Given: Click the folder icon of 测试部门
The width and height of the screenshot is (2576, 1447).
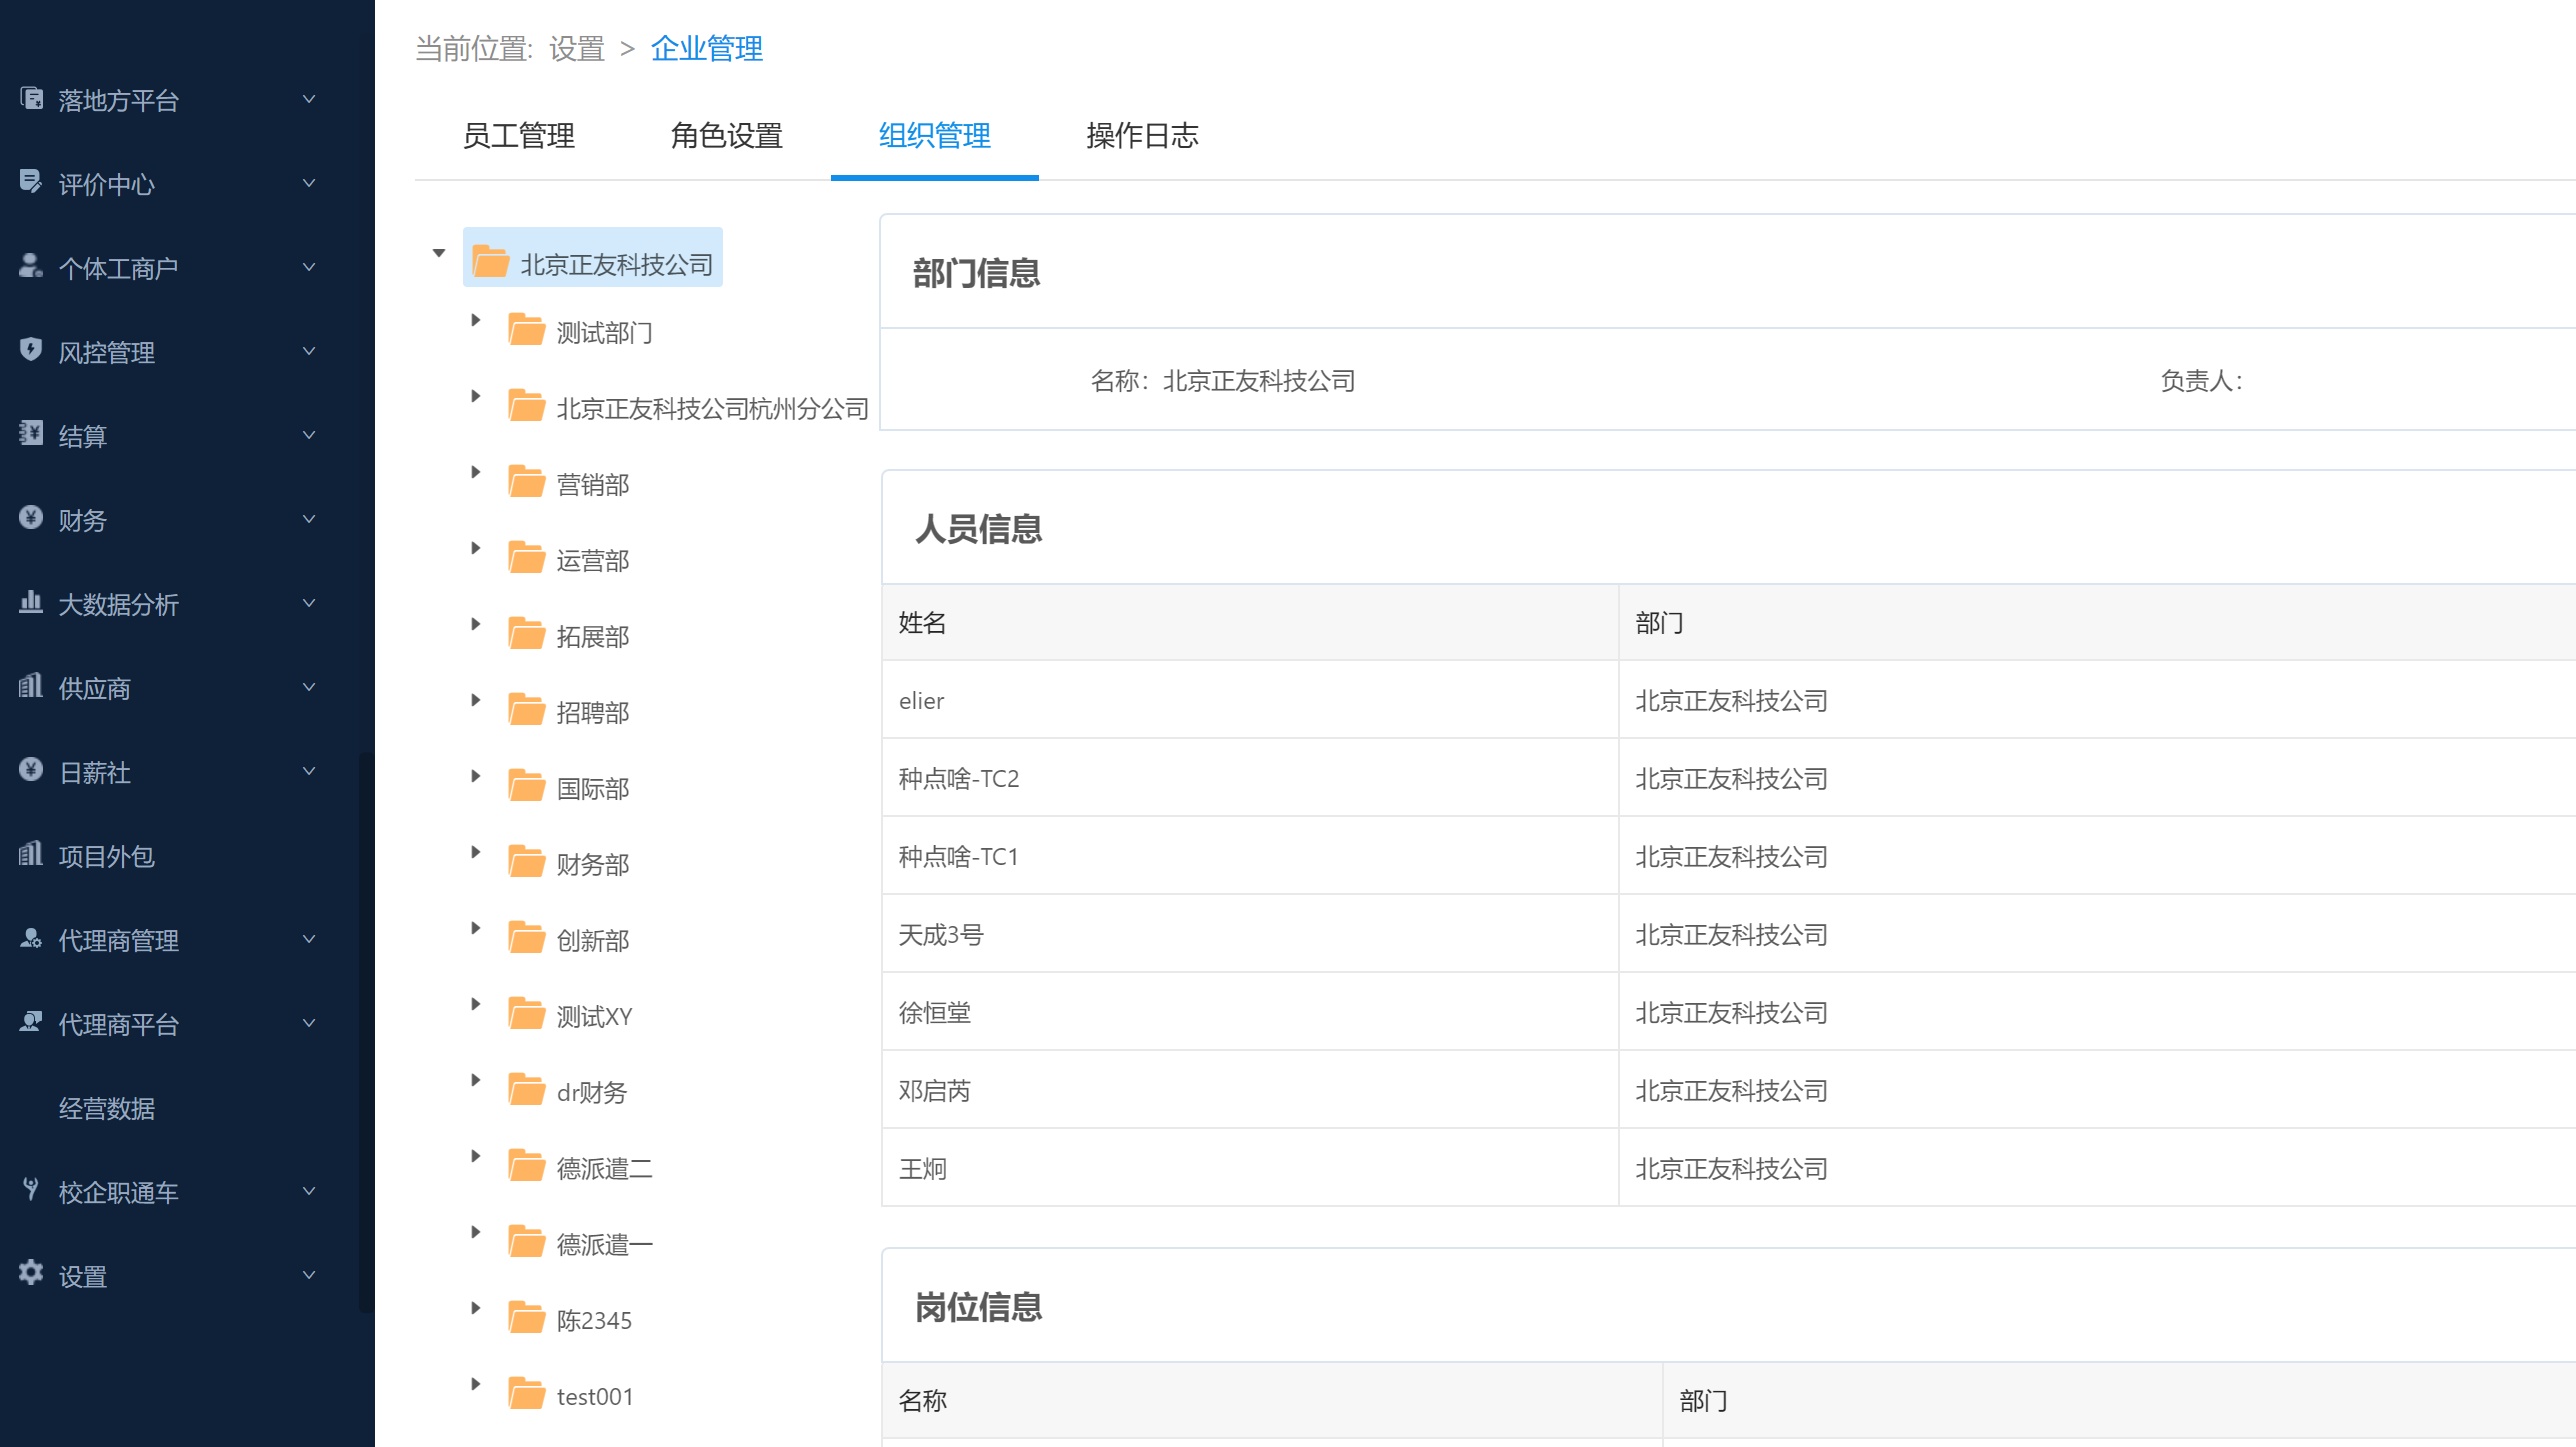Looking at the screenshot, I should 526,329.
